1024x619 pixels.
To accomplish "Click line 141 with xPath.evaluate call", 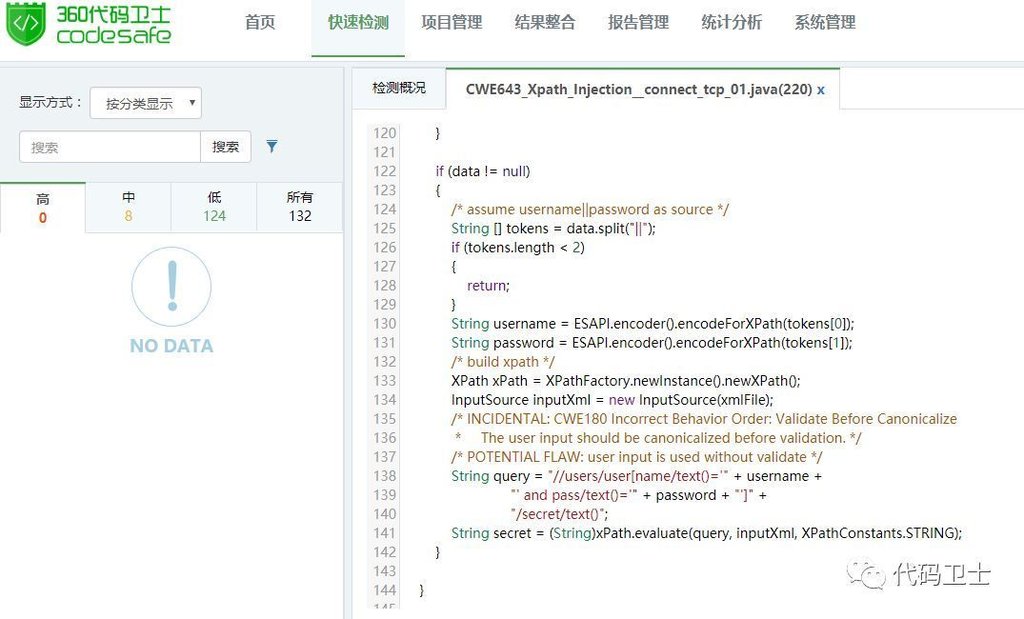I will pyautogui.click(x=705, y=533).
